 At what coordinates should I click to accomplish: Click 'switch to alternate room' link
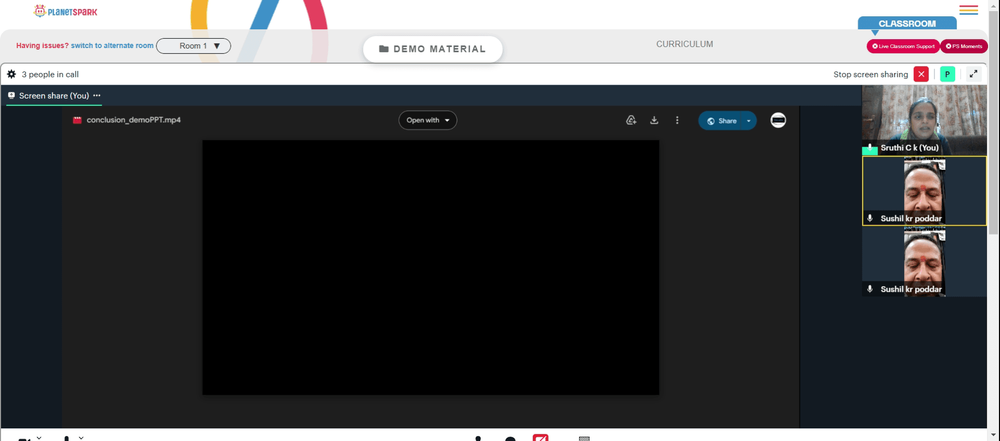coord(112,46)
